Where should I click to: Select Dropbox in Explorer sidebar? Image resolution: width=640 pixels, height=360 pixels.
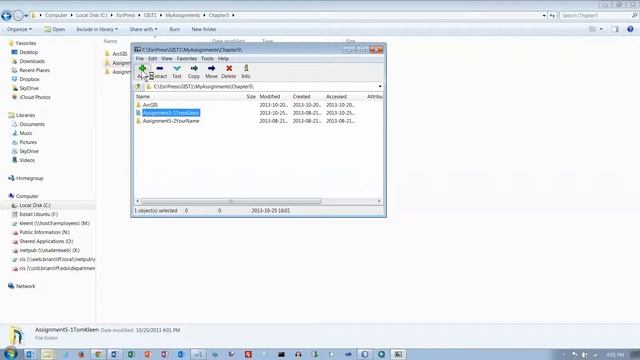tap(29, 79)
